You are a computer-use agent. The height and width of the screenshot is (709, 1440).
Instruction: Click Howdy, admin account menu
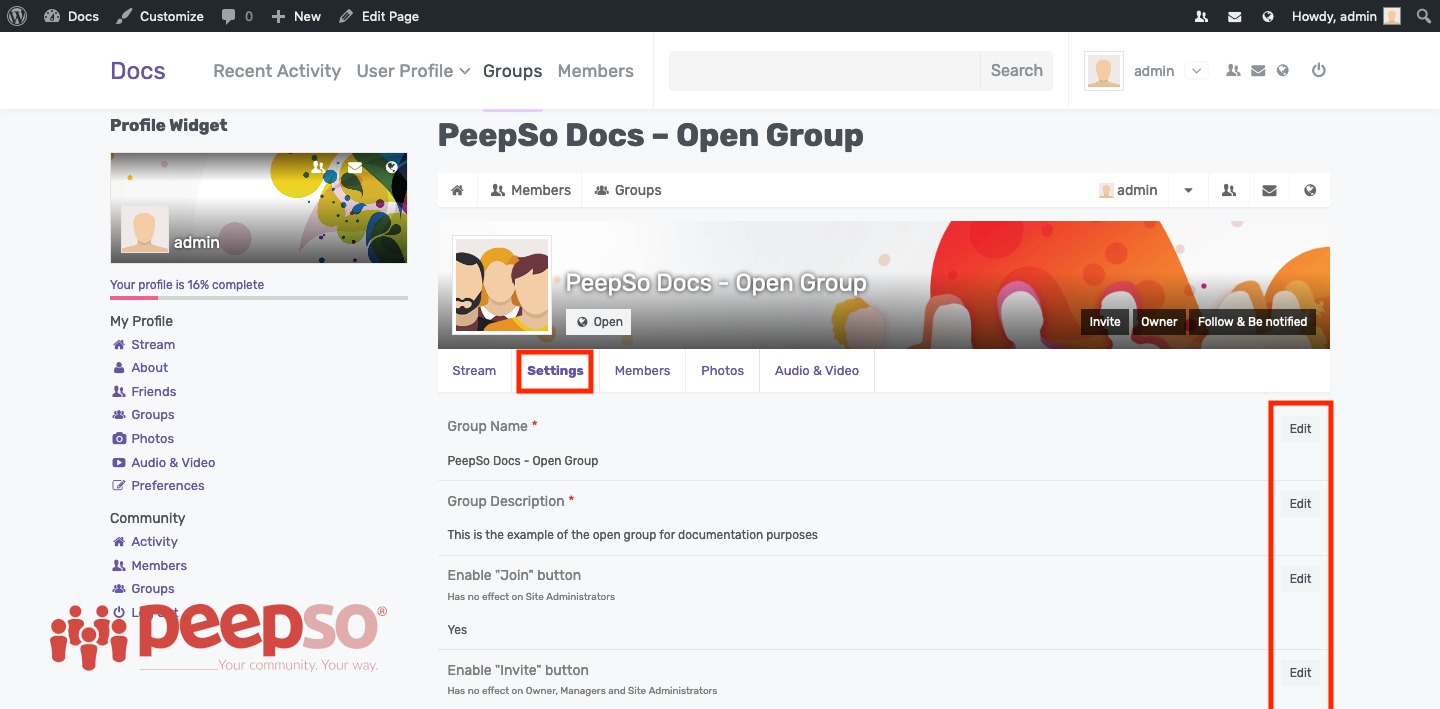pyautogui.click(x=1346, y=16)
